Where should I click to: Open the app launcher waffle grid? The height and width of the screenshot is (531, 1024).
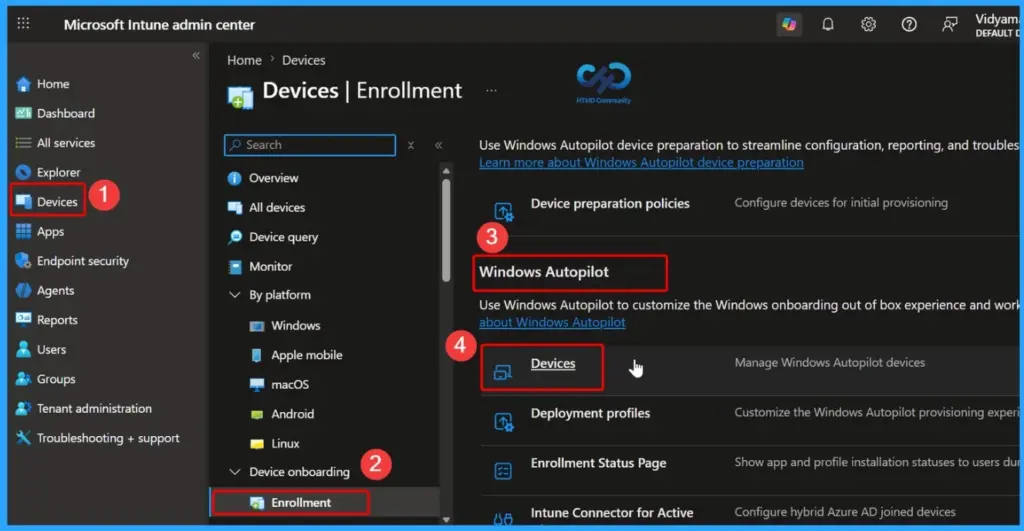point(24,24)
